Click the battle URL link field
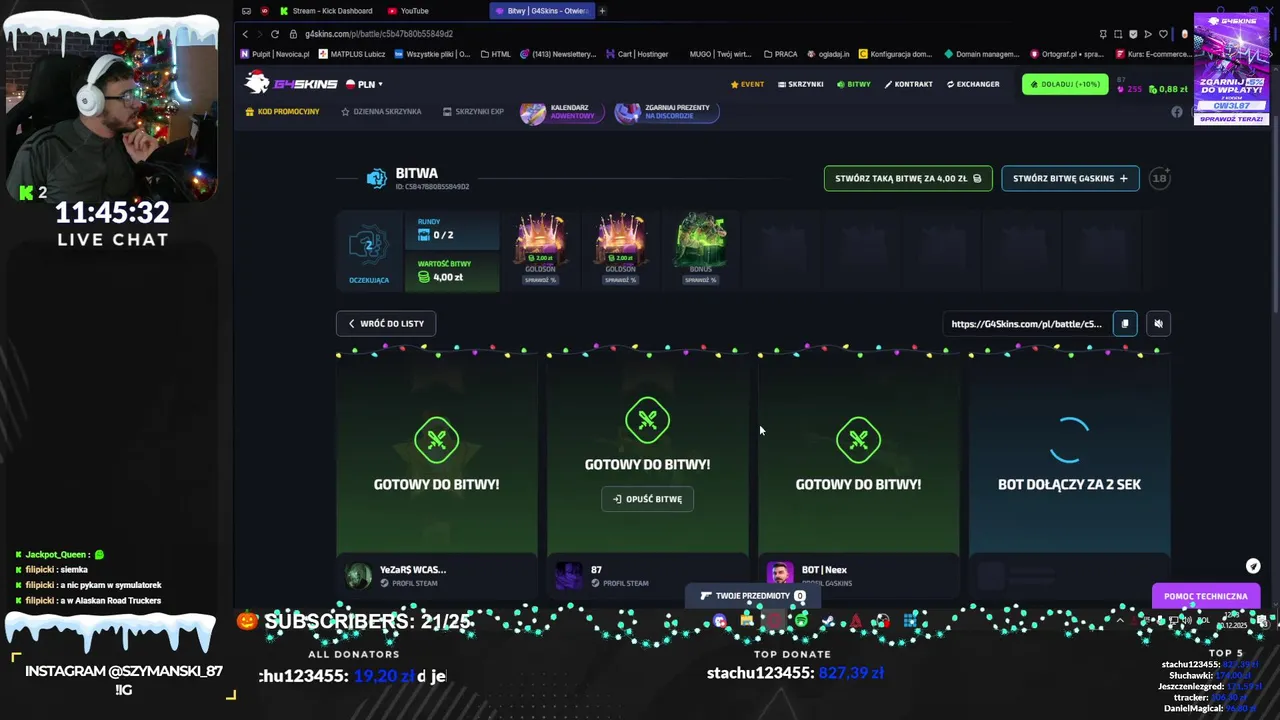The image size is (1280, 720). click(1026, 323)
